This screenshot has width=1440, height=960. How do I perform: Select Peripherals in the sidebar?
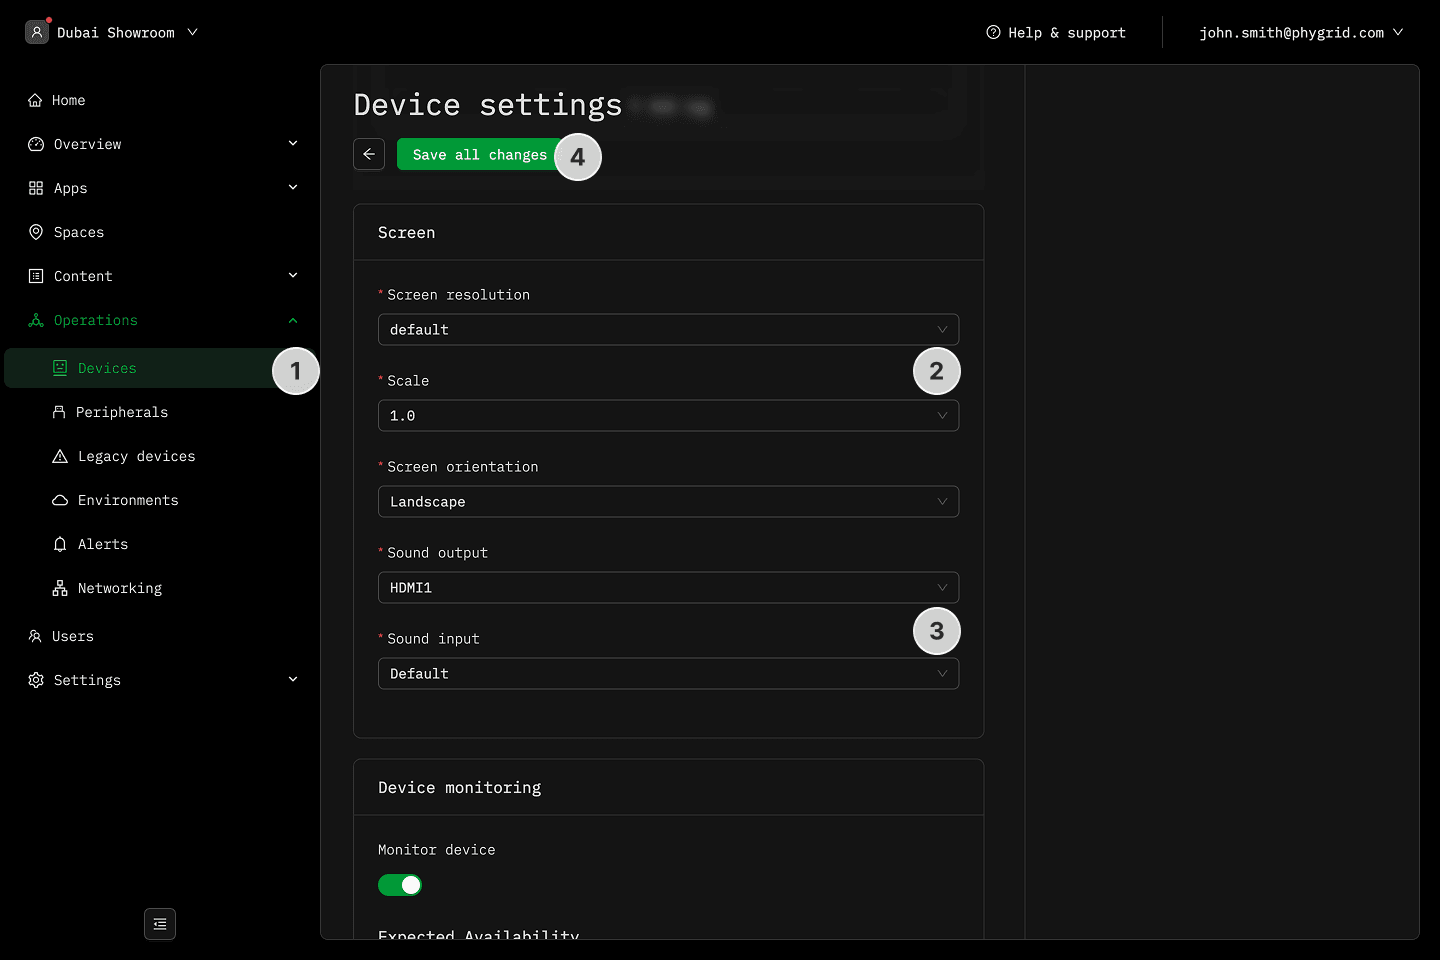coord(122,412)
